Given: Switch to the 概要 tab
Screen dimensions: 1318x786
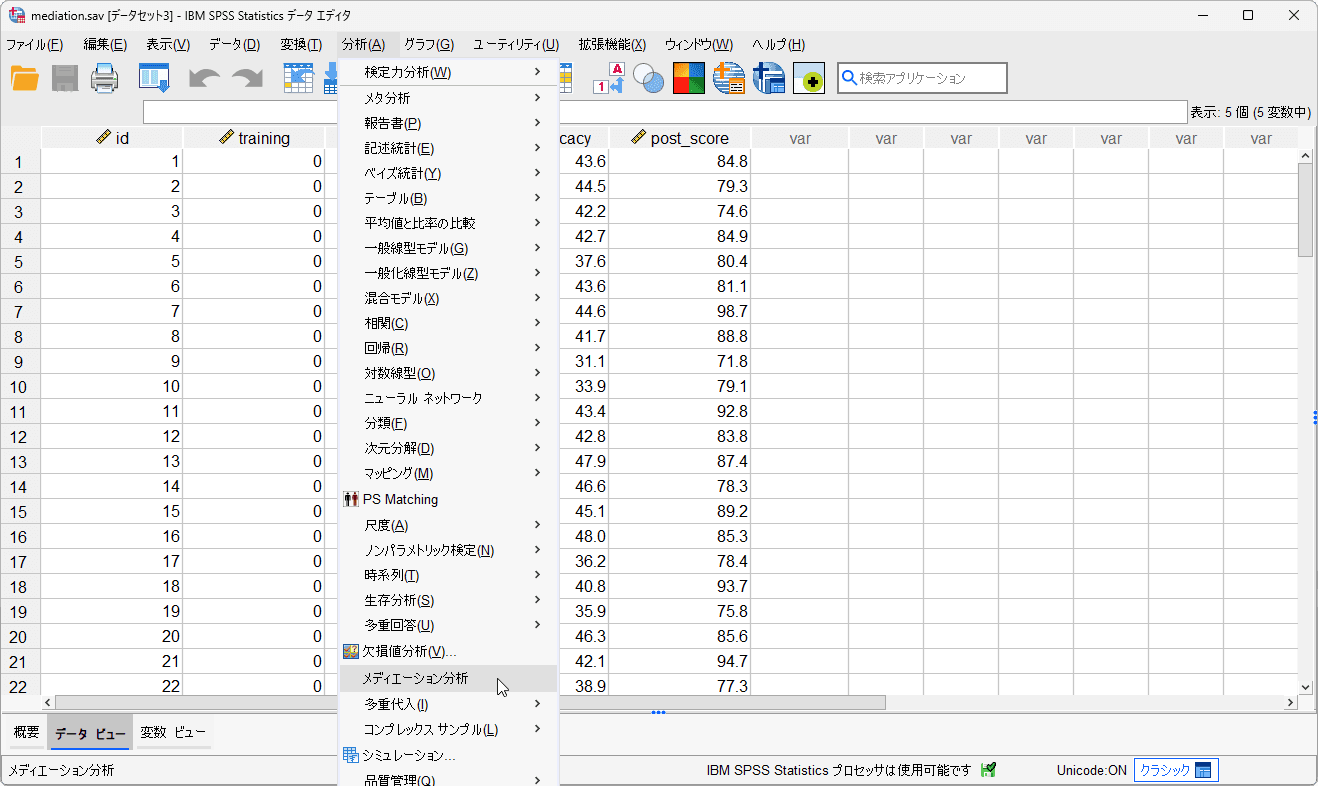Looking at the screenshot, I should [26, 733].
